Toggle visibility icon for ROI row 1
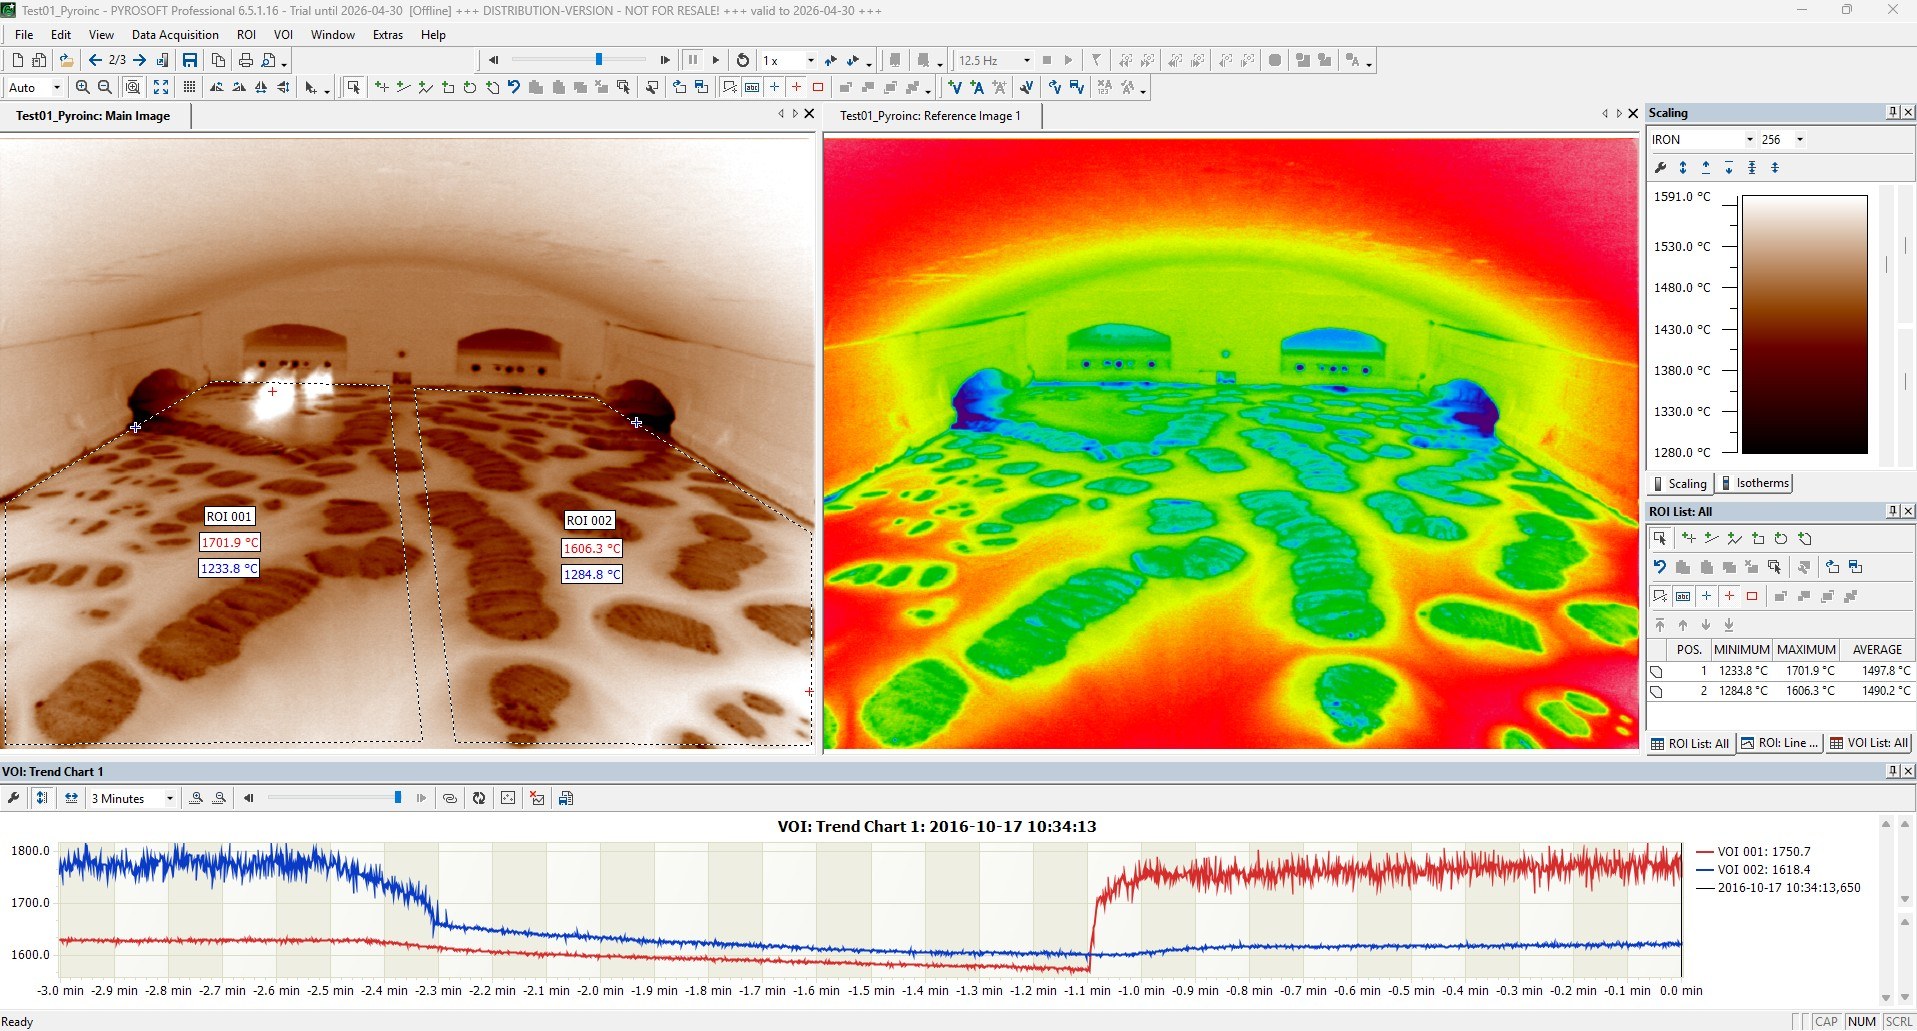Image resolution: width=1917 pixels, height=1031 pixels. (1656, 671)
